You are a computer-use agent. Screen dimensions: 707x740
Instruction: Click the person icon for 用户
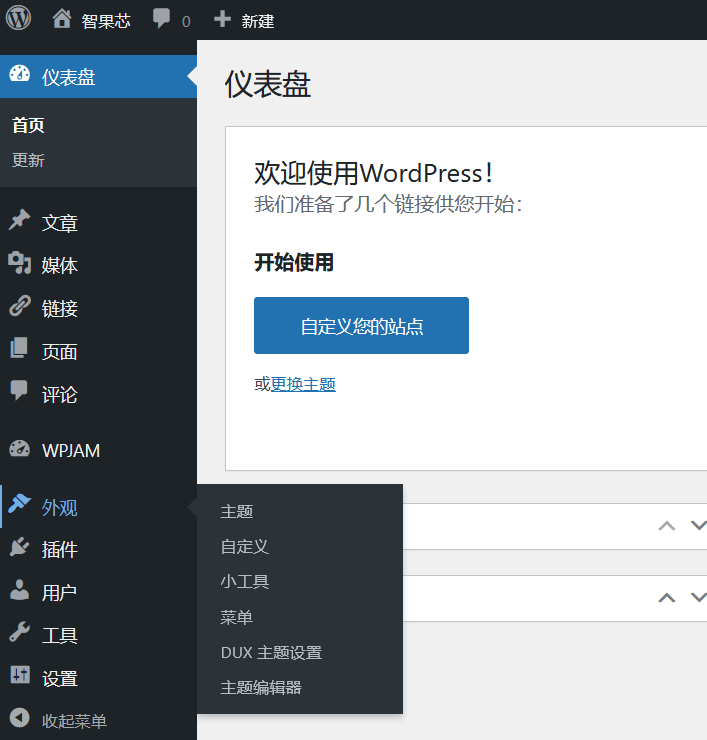19,589
